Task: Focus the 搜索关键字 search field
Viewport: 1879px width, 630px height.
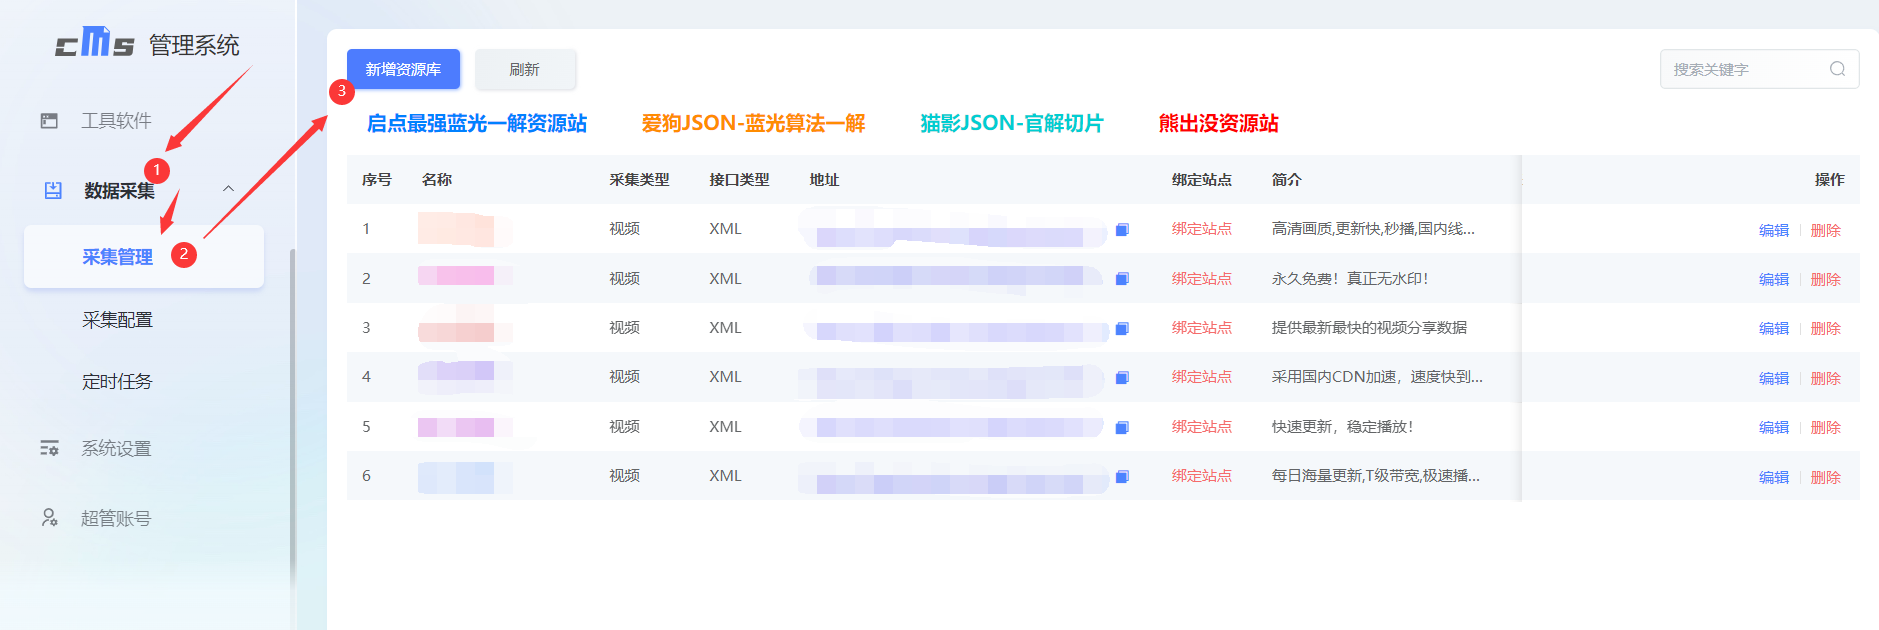Action: pyautogui.click(x=1745, y=69)
